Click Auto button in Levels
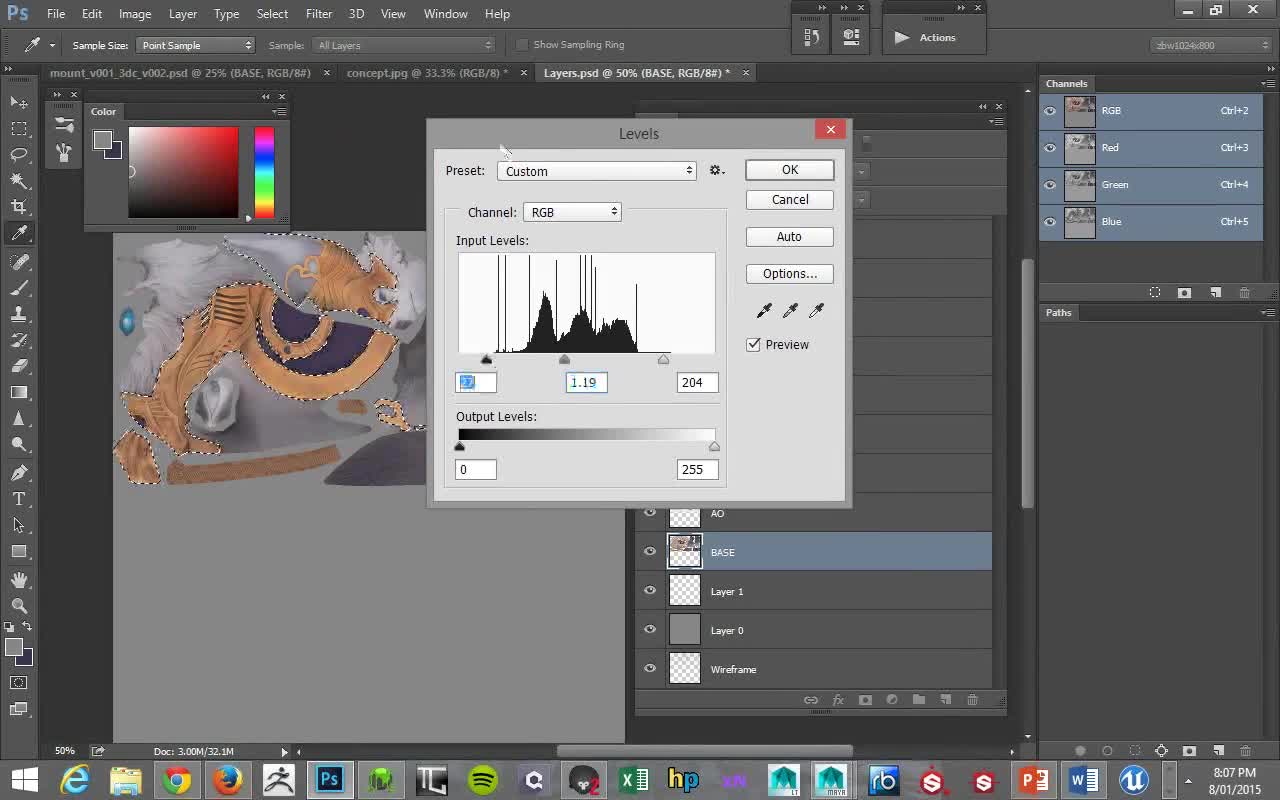 point(790,237)
